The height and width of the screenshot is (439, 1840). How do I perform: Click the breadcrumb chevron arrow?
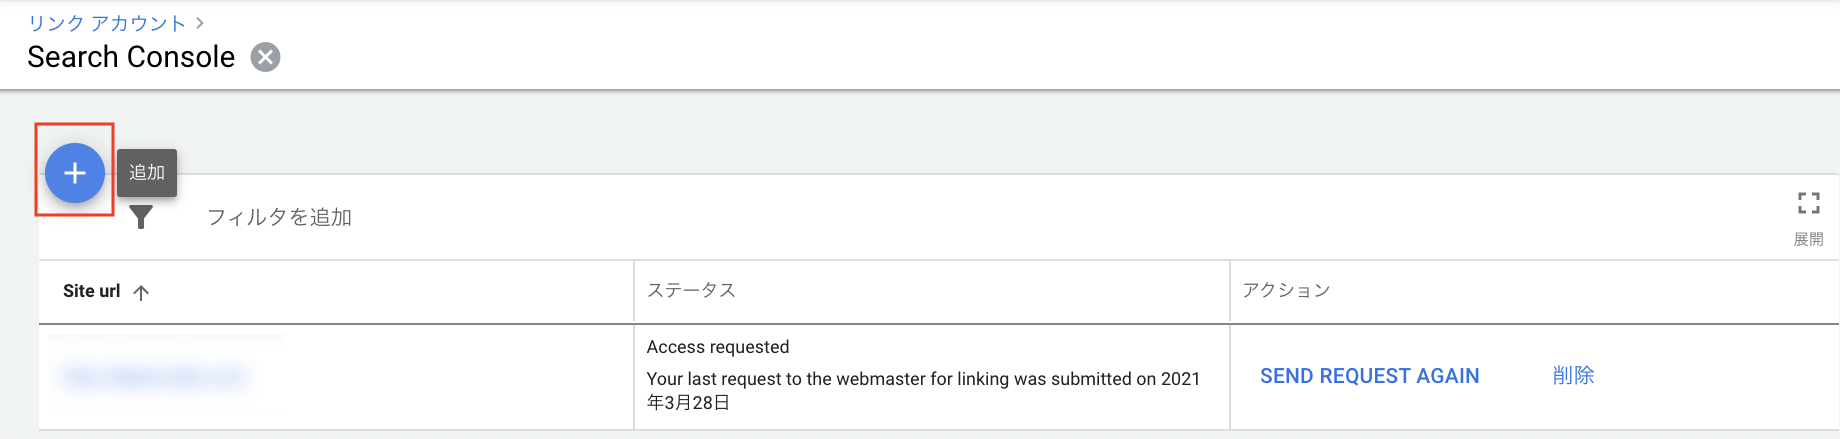point(200,22)
